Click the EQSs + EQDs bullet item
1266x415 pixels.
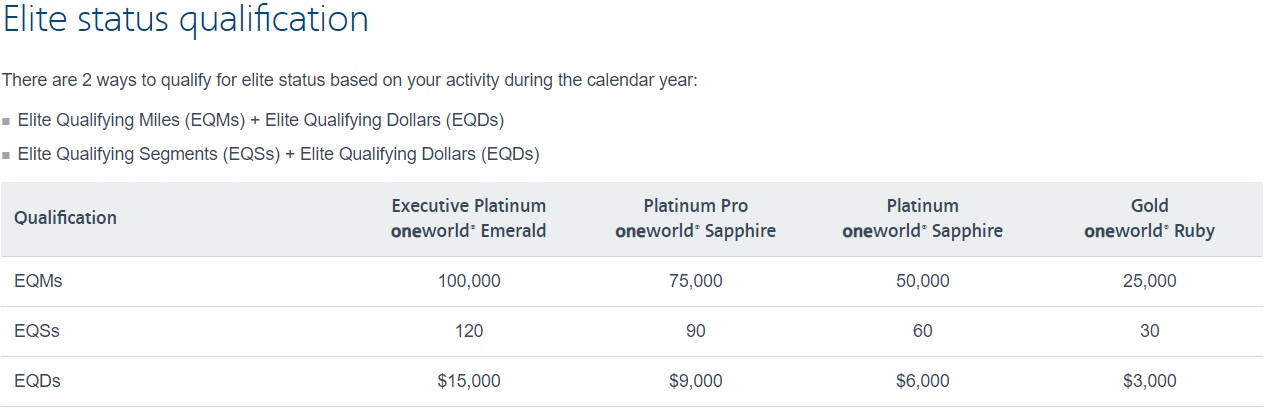(278, 154)
